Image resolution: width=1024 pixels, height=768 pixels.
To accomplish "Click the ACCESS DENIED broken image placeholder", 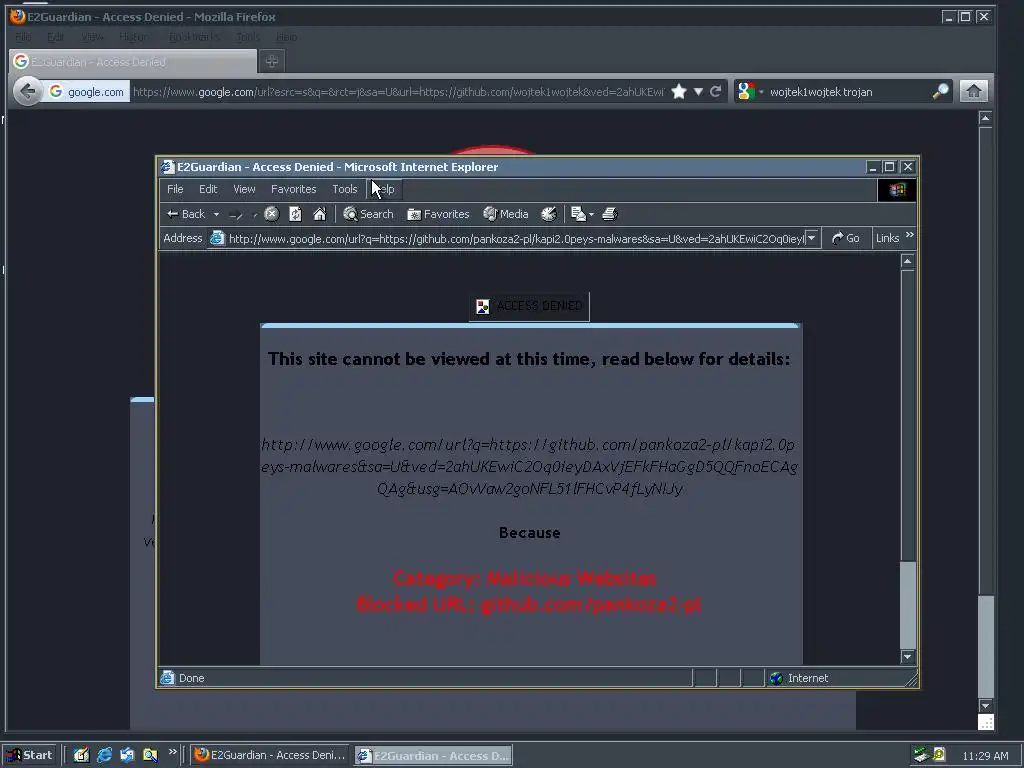I will pyautogui.click(x=529, y=306).
